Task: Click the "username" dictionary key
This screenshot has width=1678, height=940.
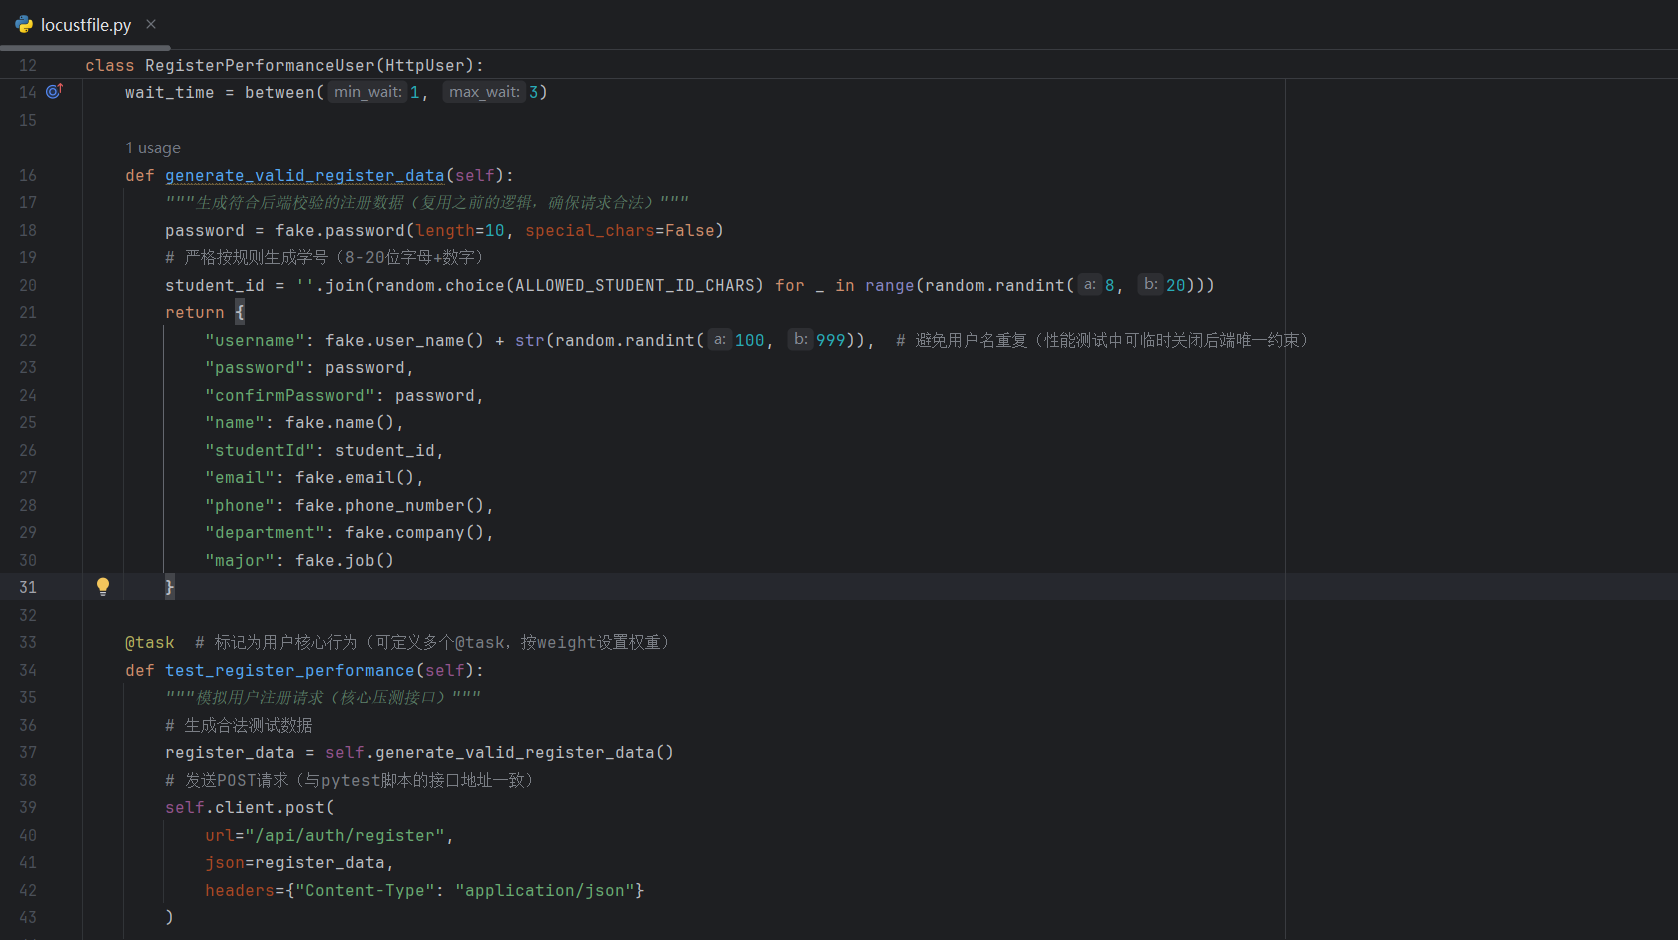Action: point(255,341)
